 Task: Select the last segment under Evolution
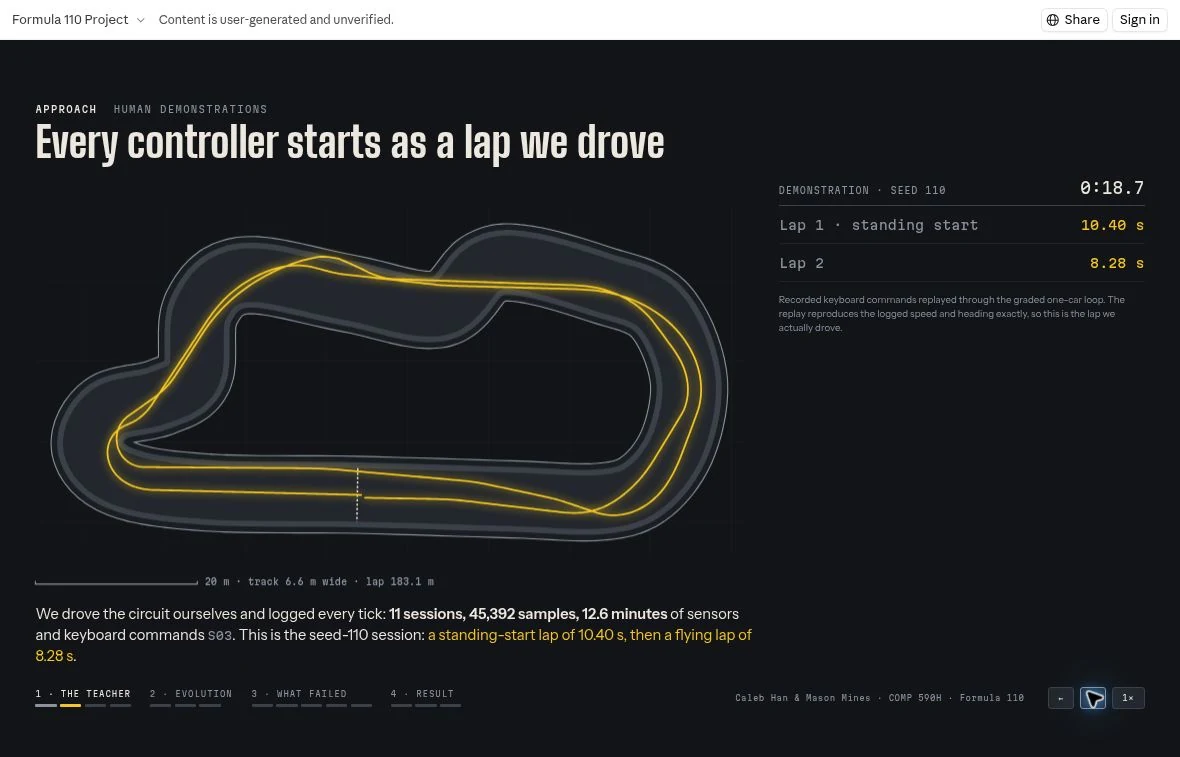coord(210,705)
